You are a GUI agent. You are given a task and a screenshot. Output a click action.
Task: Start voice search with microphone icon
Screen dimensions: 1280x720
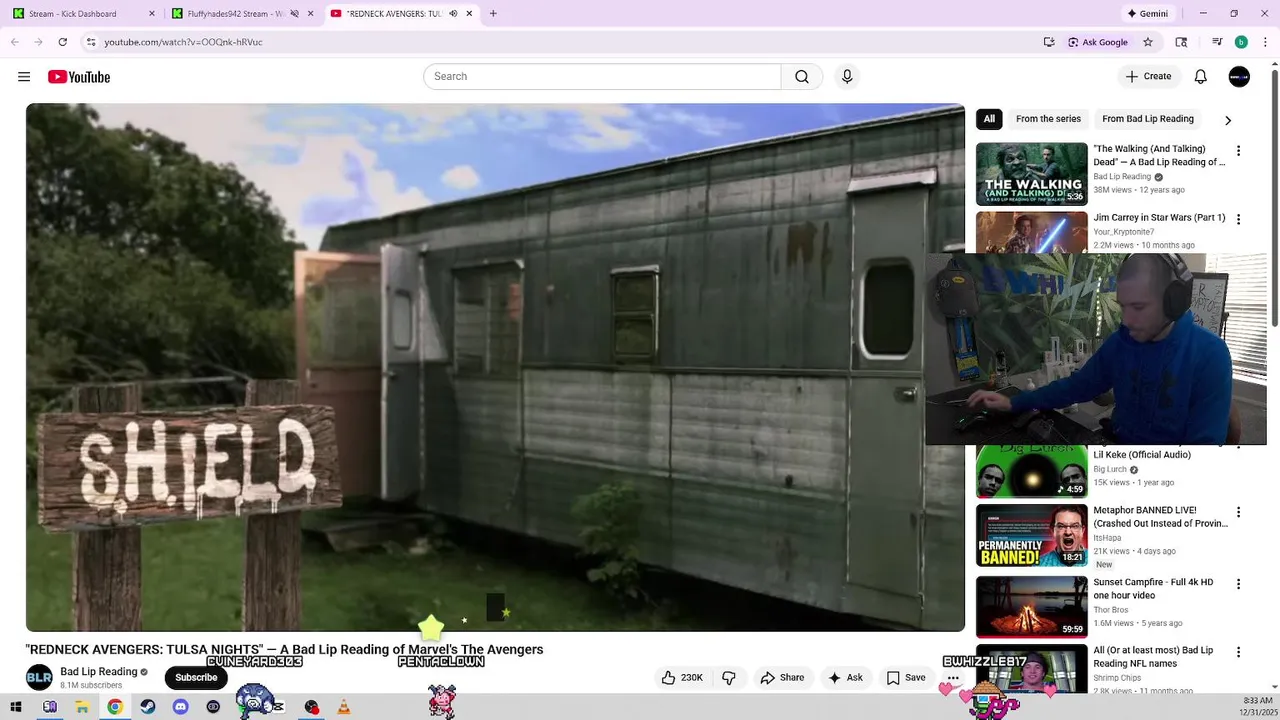pyautogui.click(x=847, y=77)
